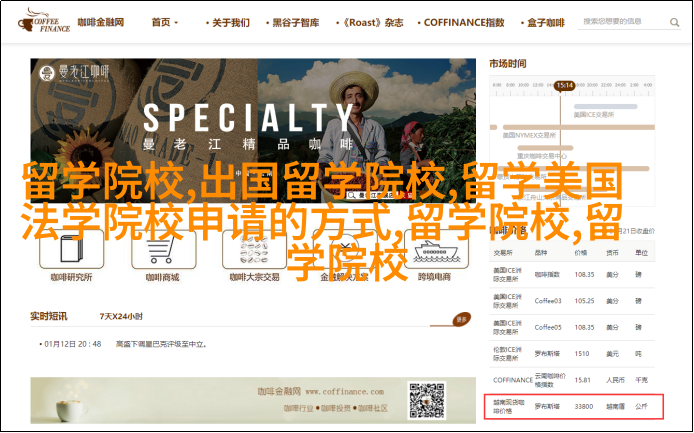The image size is (694, 433).
Task: Open the 咖啡大宗交易 coffee beans icon
Action: 254,250
